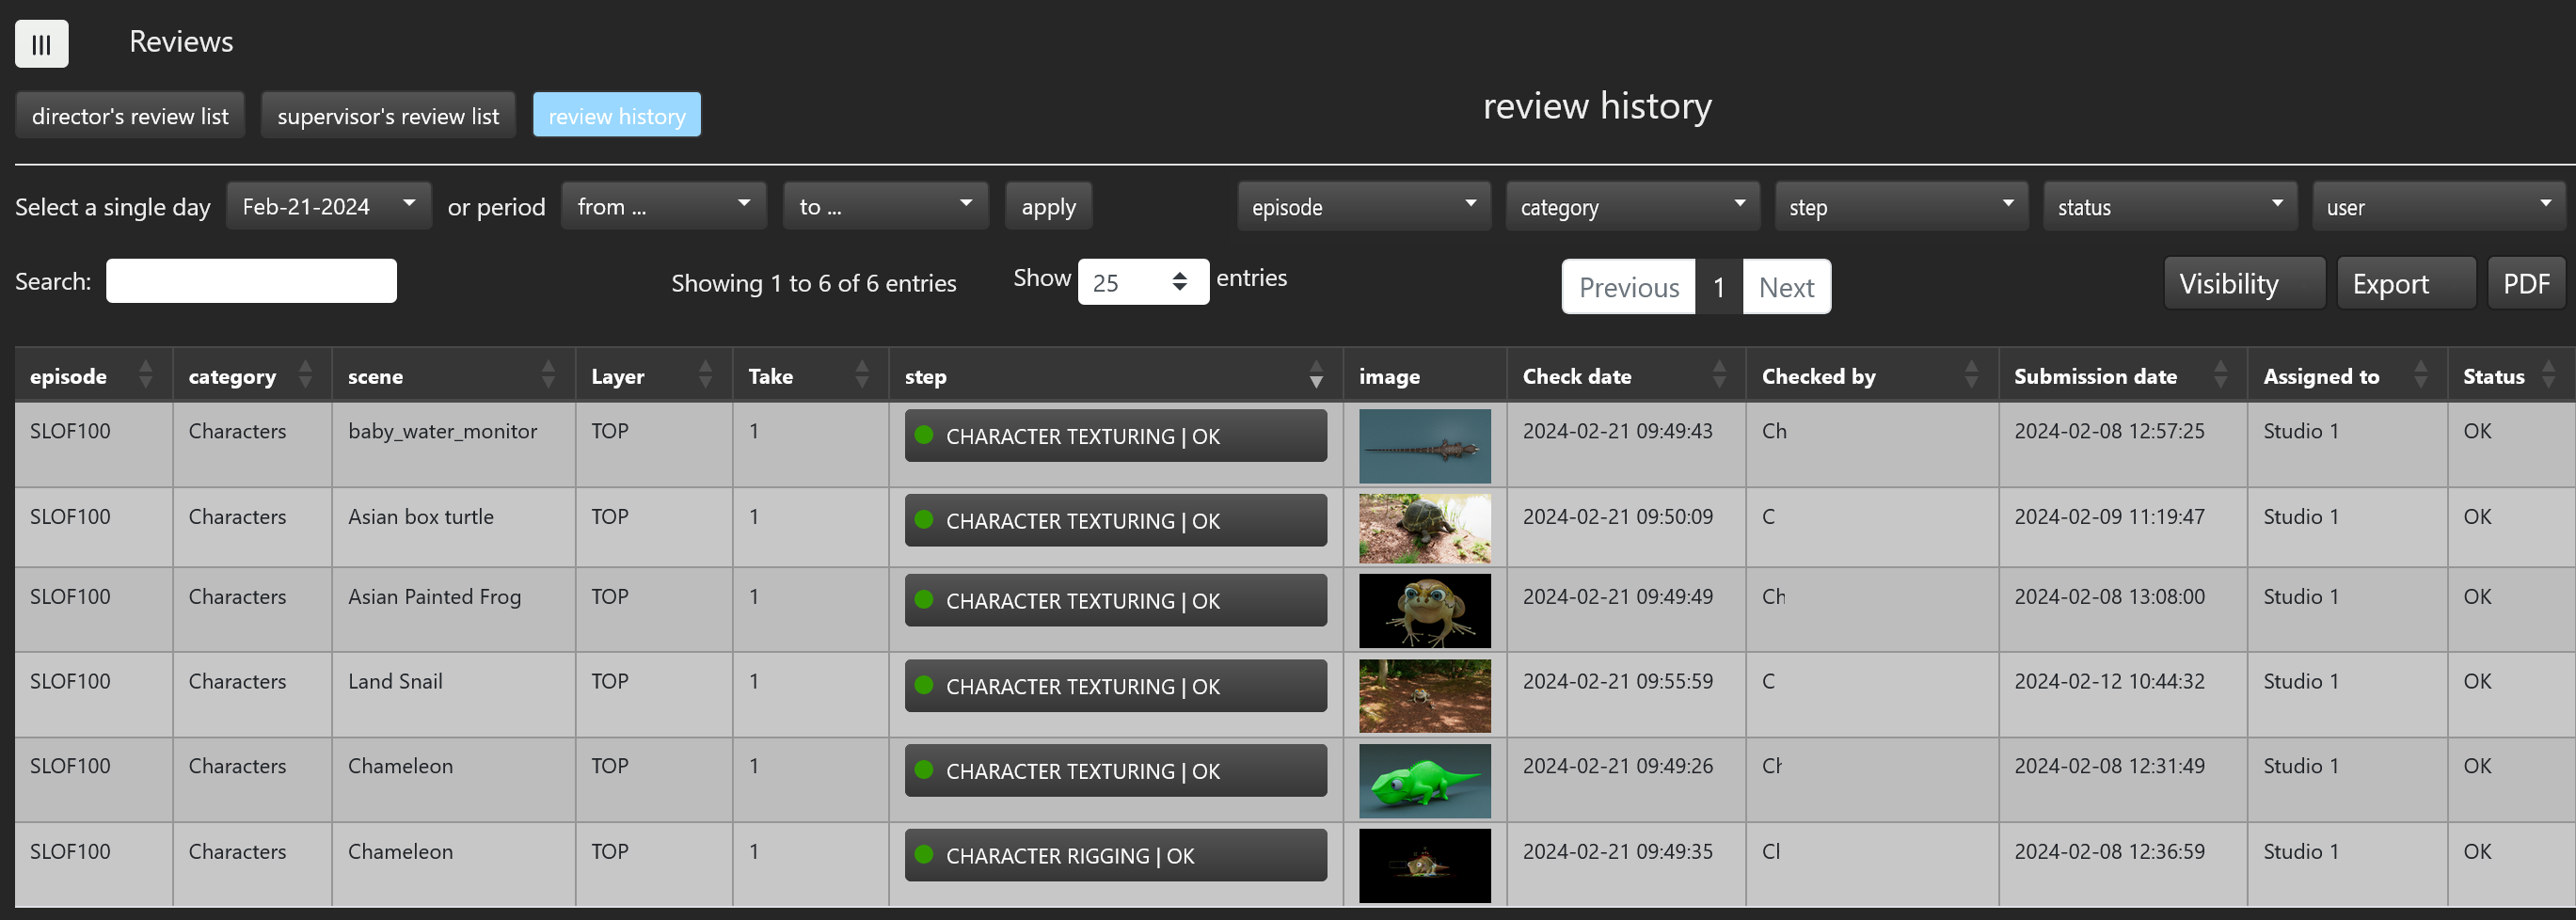Export the review history as PDF
The width and height of the screenshot is (2576, 920).
[2525, 284]
